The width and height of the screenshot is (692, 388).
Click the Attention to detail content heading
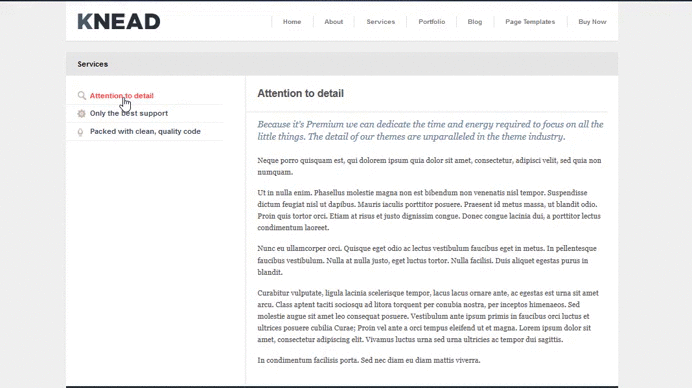[x=301, y=94]
